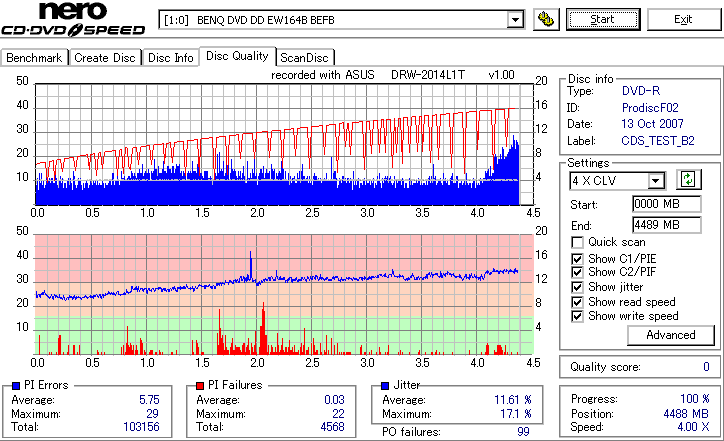Enable the Quick scan checkbox

point(577,242)
